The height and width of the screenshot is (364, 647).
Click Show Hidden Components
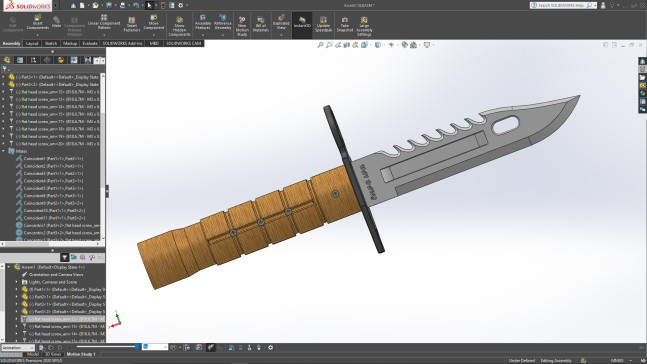(179, 26)
